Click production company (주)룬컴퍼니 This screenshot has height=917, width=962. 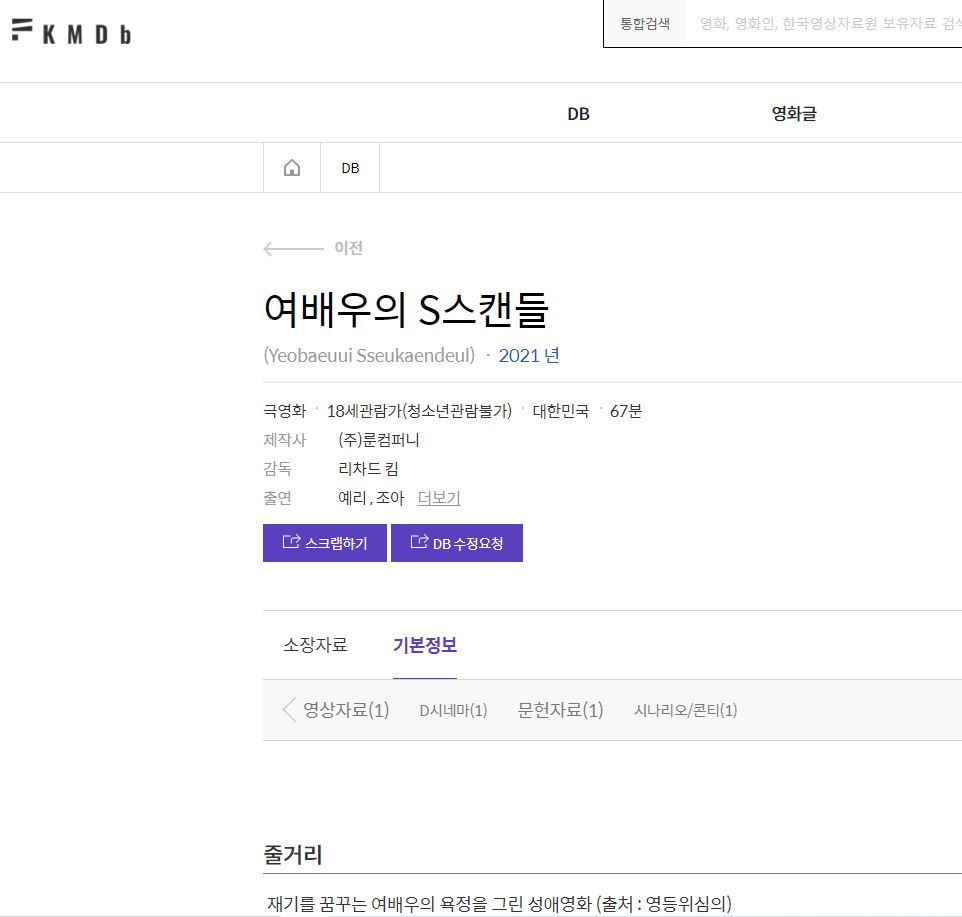379,440
